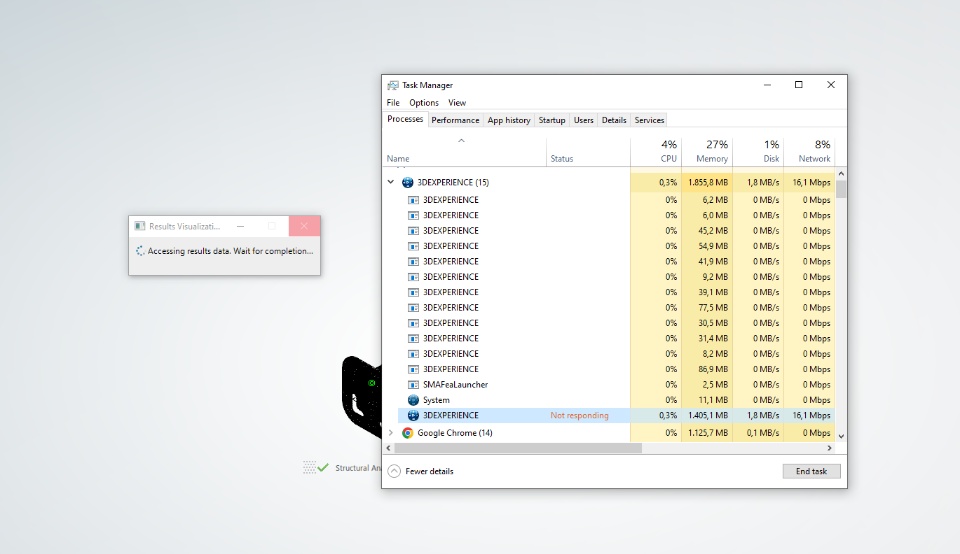The width and height of the screenshot is (960, 554).
Task: Click the 3DEXPERIENCE (15) group globe icon
Action: pos(407,182)
